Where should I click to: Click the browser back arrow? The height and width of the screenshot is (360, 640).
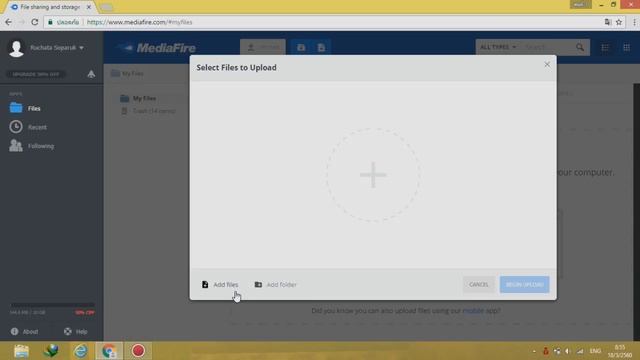[9, 22]
